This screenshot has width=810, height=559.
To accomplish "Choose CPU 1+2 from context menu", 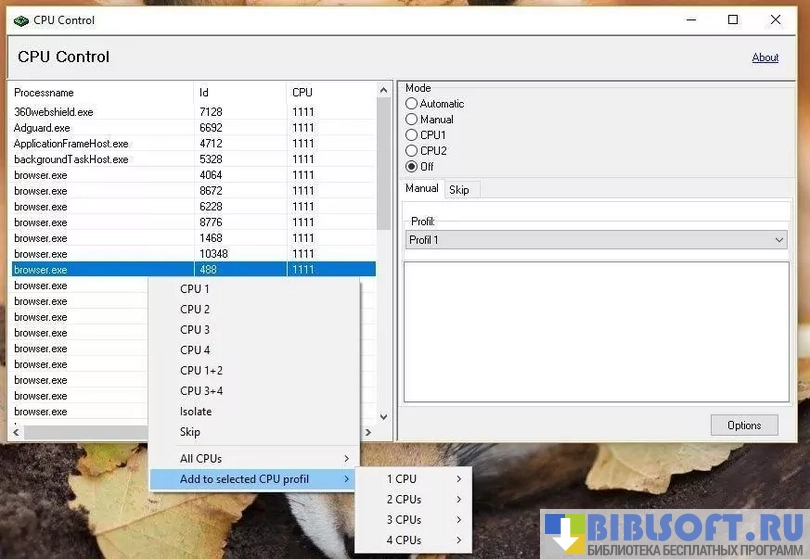I will [202, 371].
